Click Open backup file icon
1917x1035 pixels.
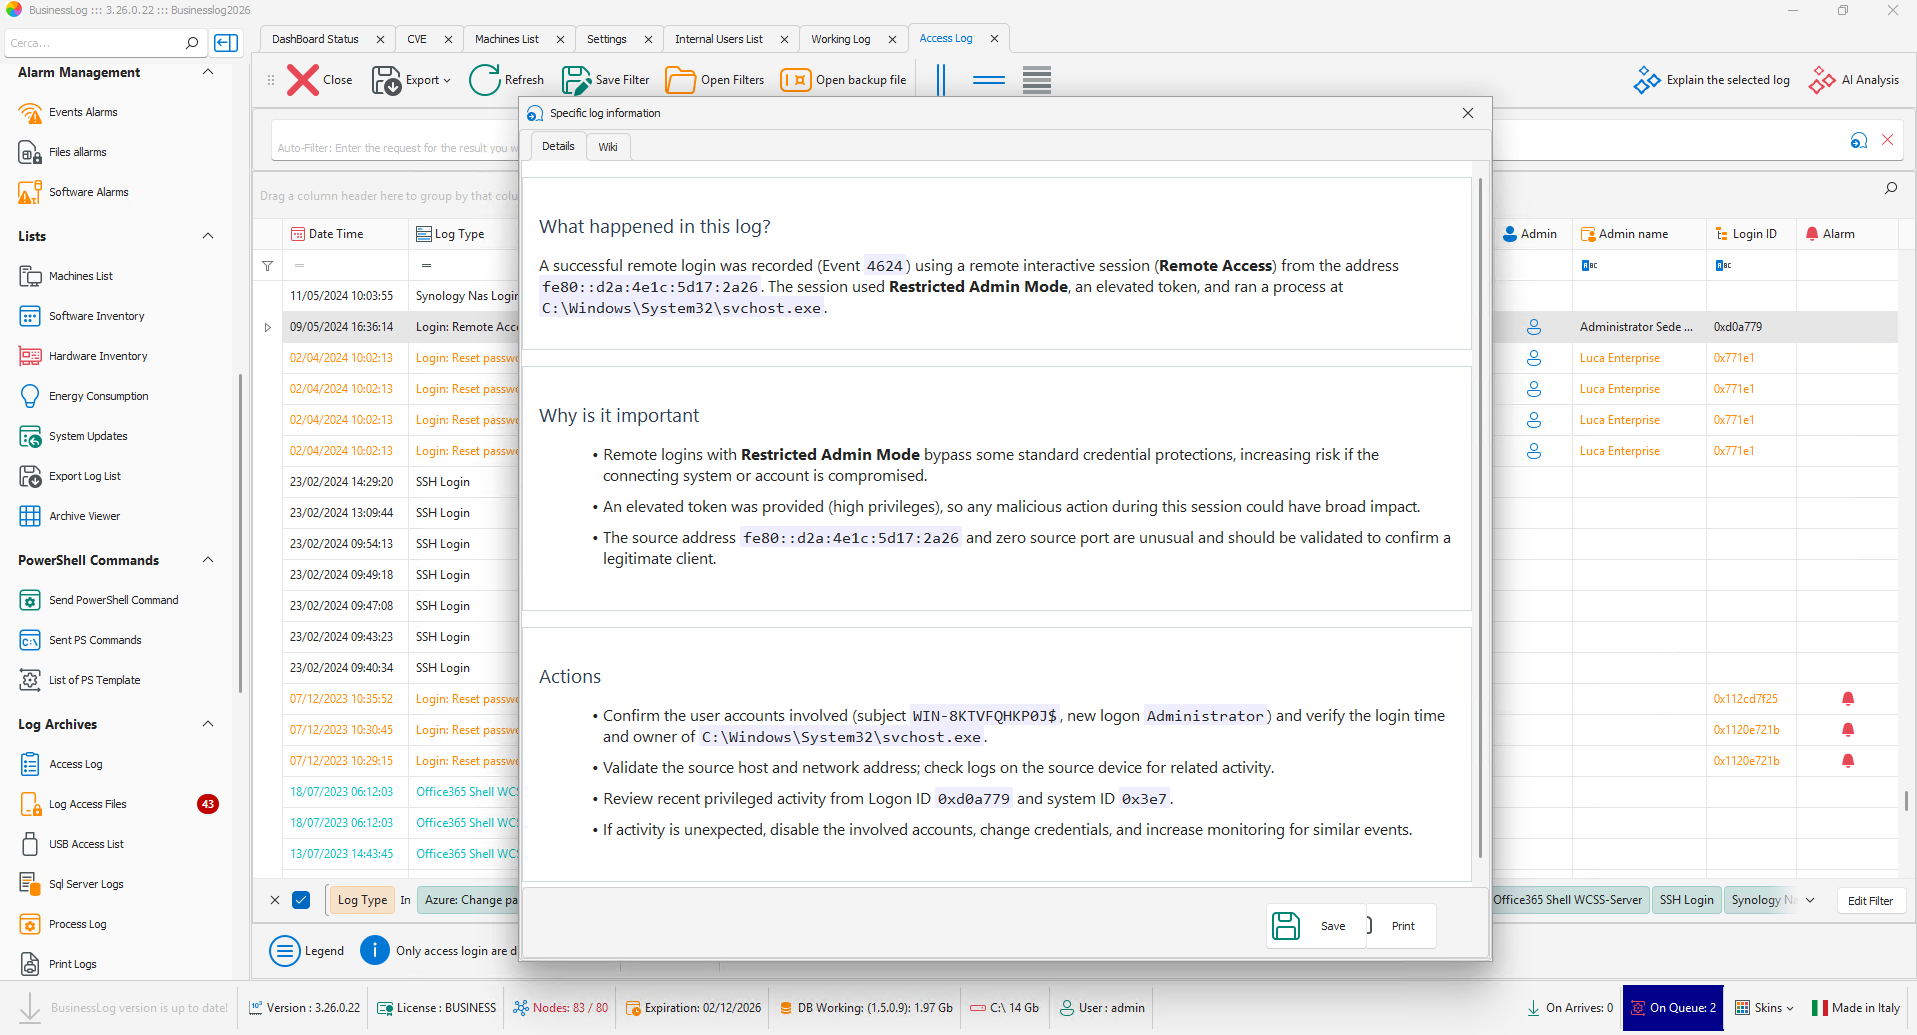796,80
